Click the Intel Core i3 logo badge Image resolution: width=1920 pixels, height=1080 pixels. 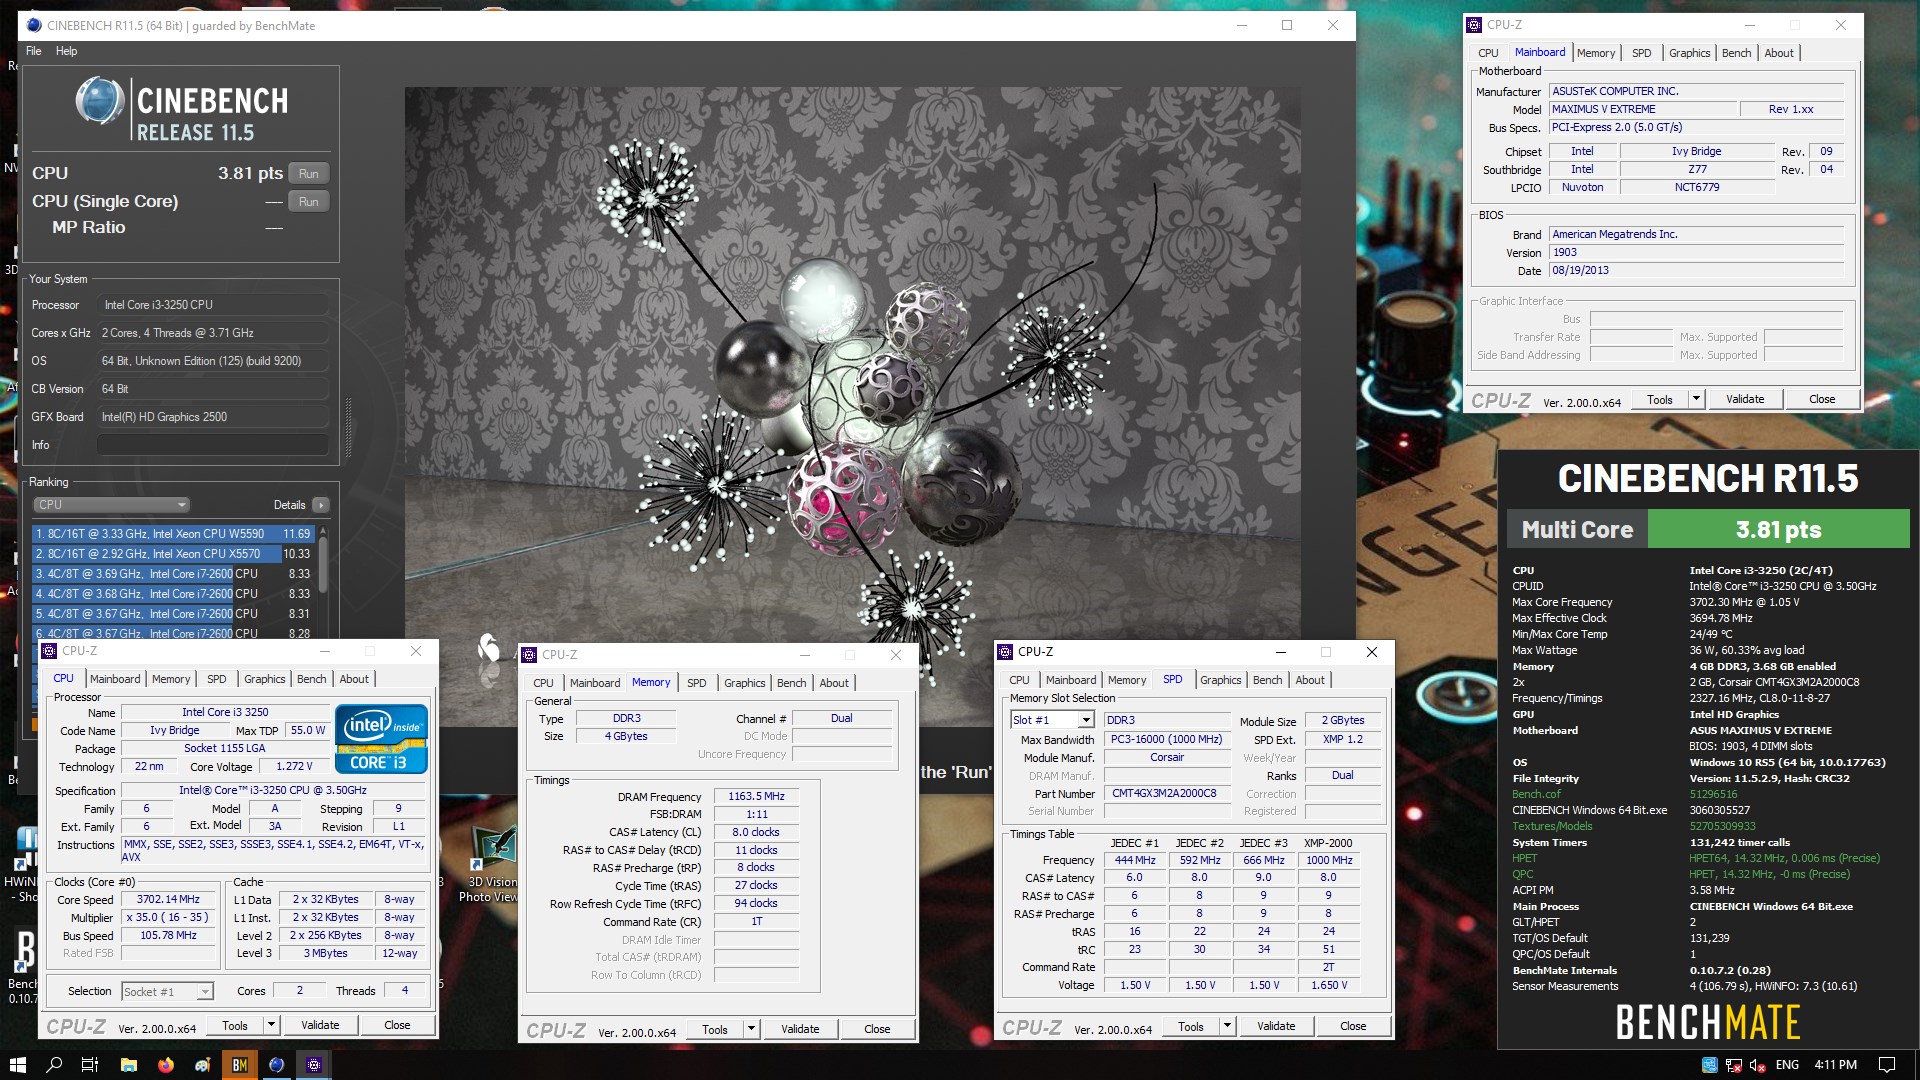tap(381, 739)
